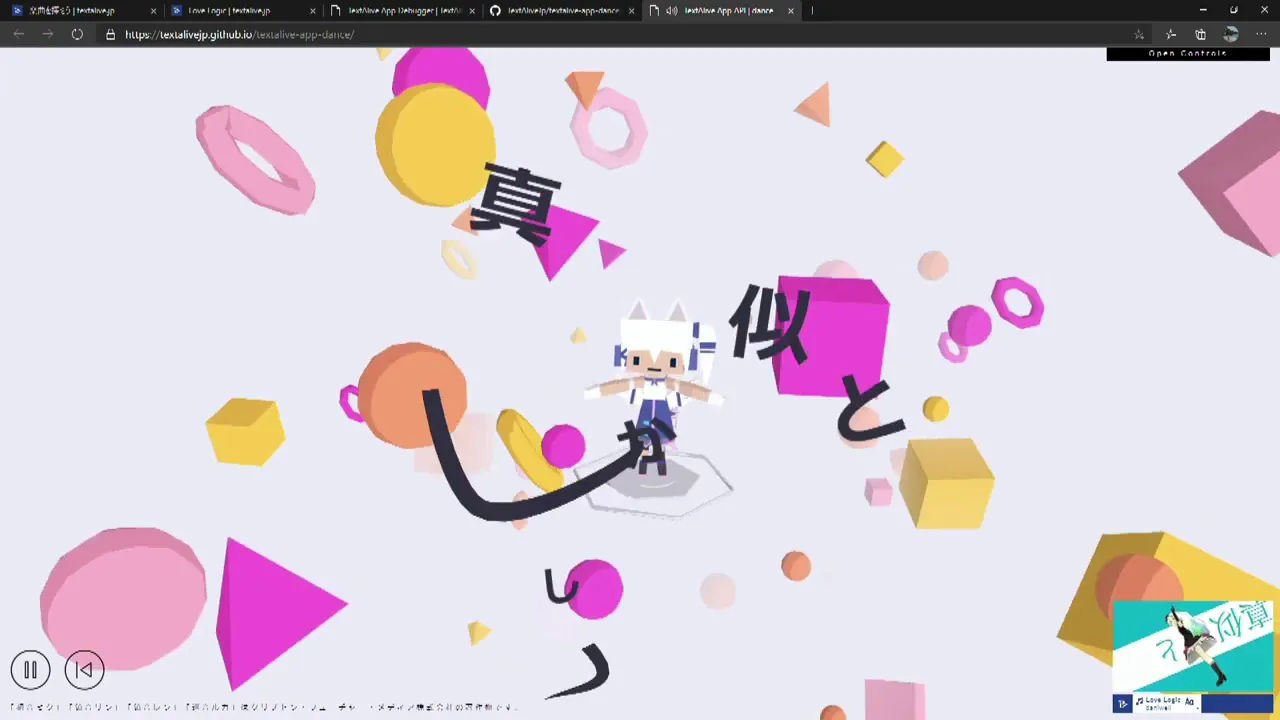Close the GitHub textalive-app-dance tab
This screenshot has height=720, width=1280.
(x=631, y=11)
